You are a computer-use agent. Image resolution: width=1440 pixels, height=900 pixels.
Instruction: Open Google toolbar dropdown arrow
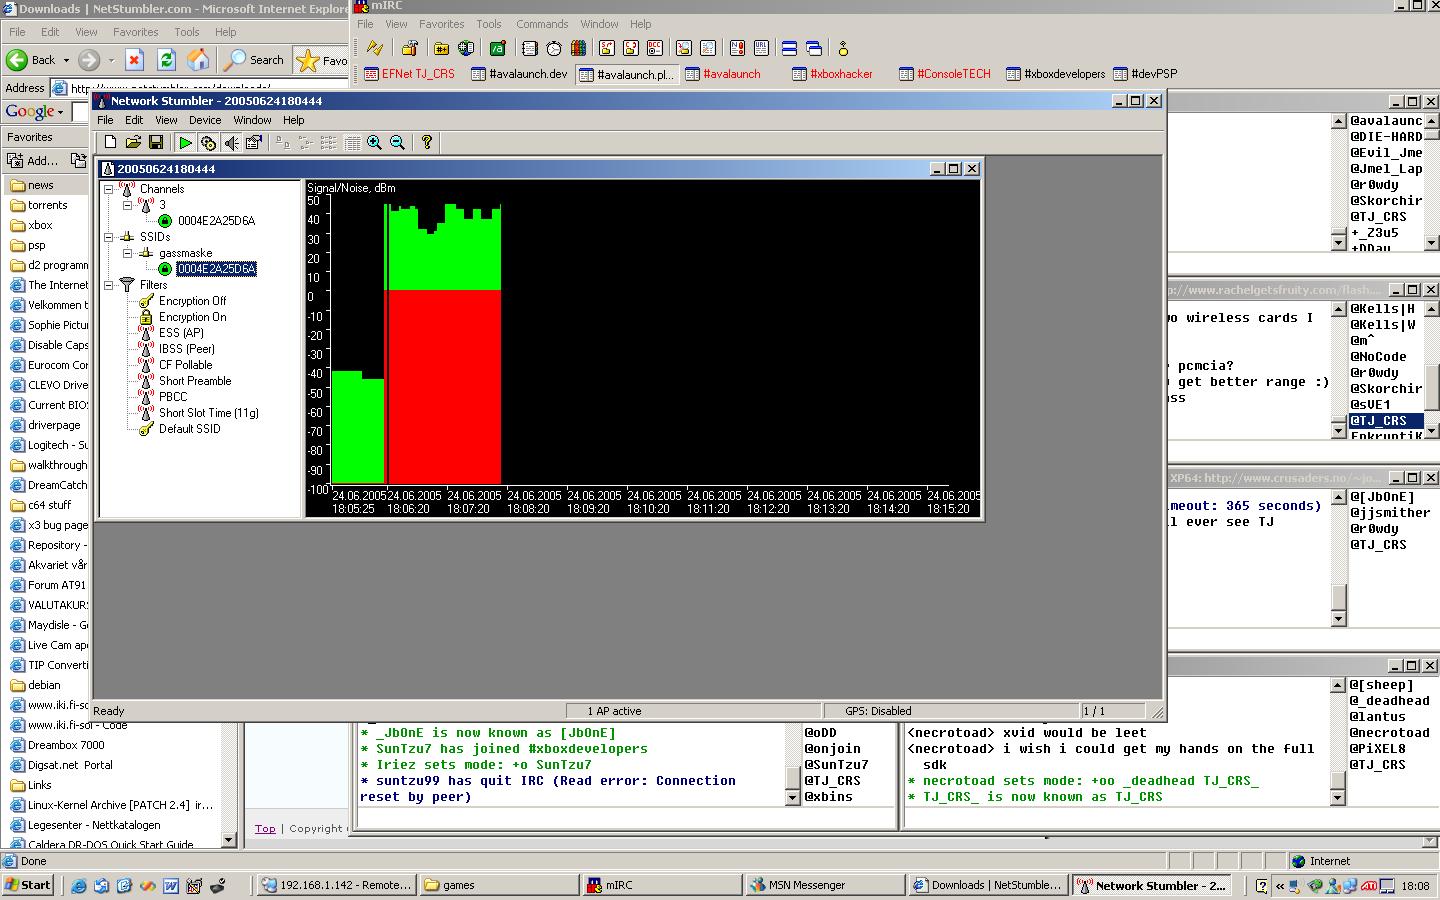click(x=61, y=112)
